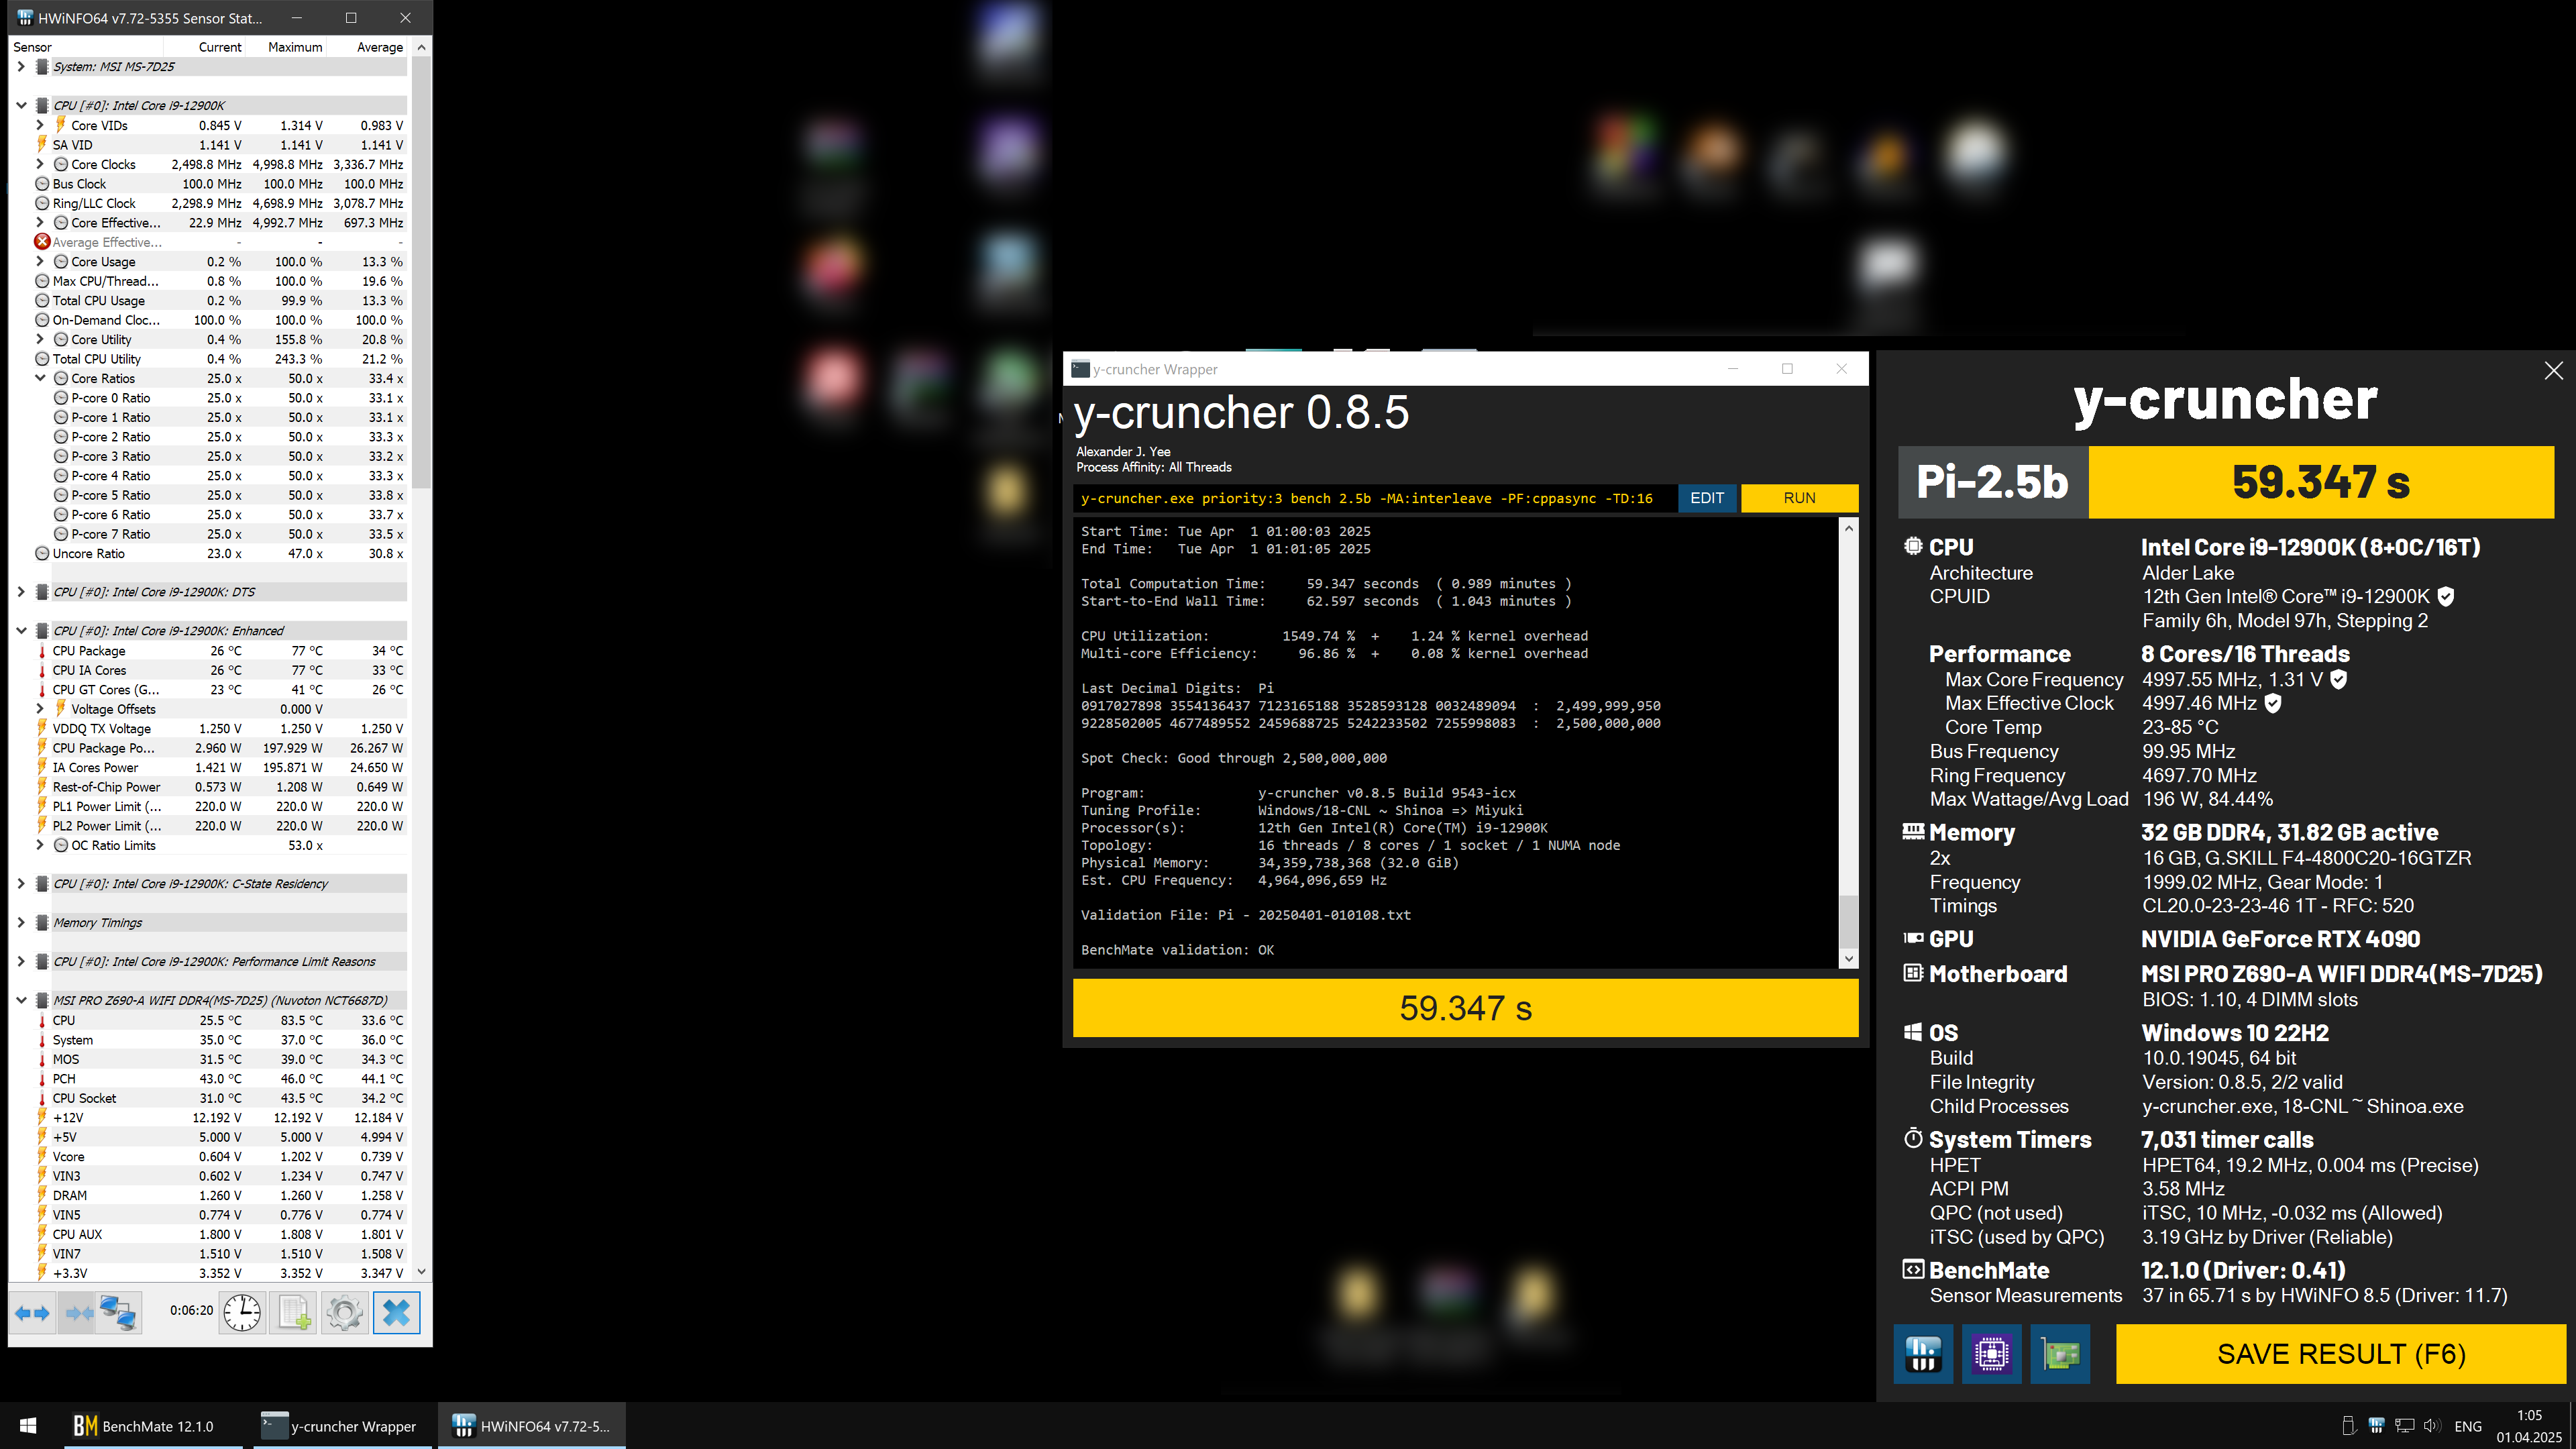Click the red X icon on Average Effective row
Image resolution: width=2576 pixels, height=1449 pixels.
click(x=42, y=242)
